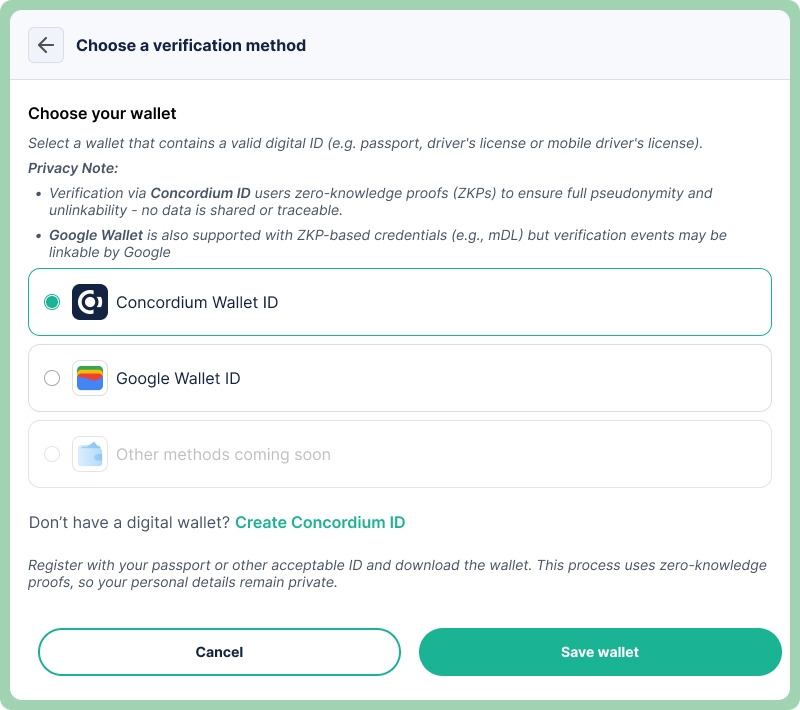
Task: Open the Create Concordium ID link
Action: click(320, 522)
